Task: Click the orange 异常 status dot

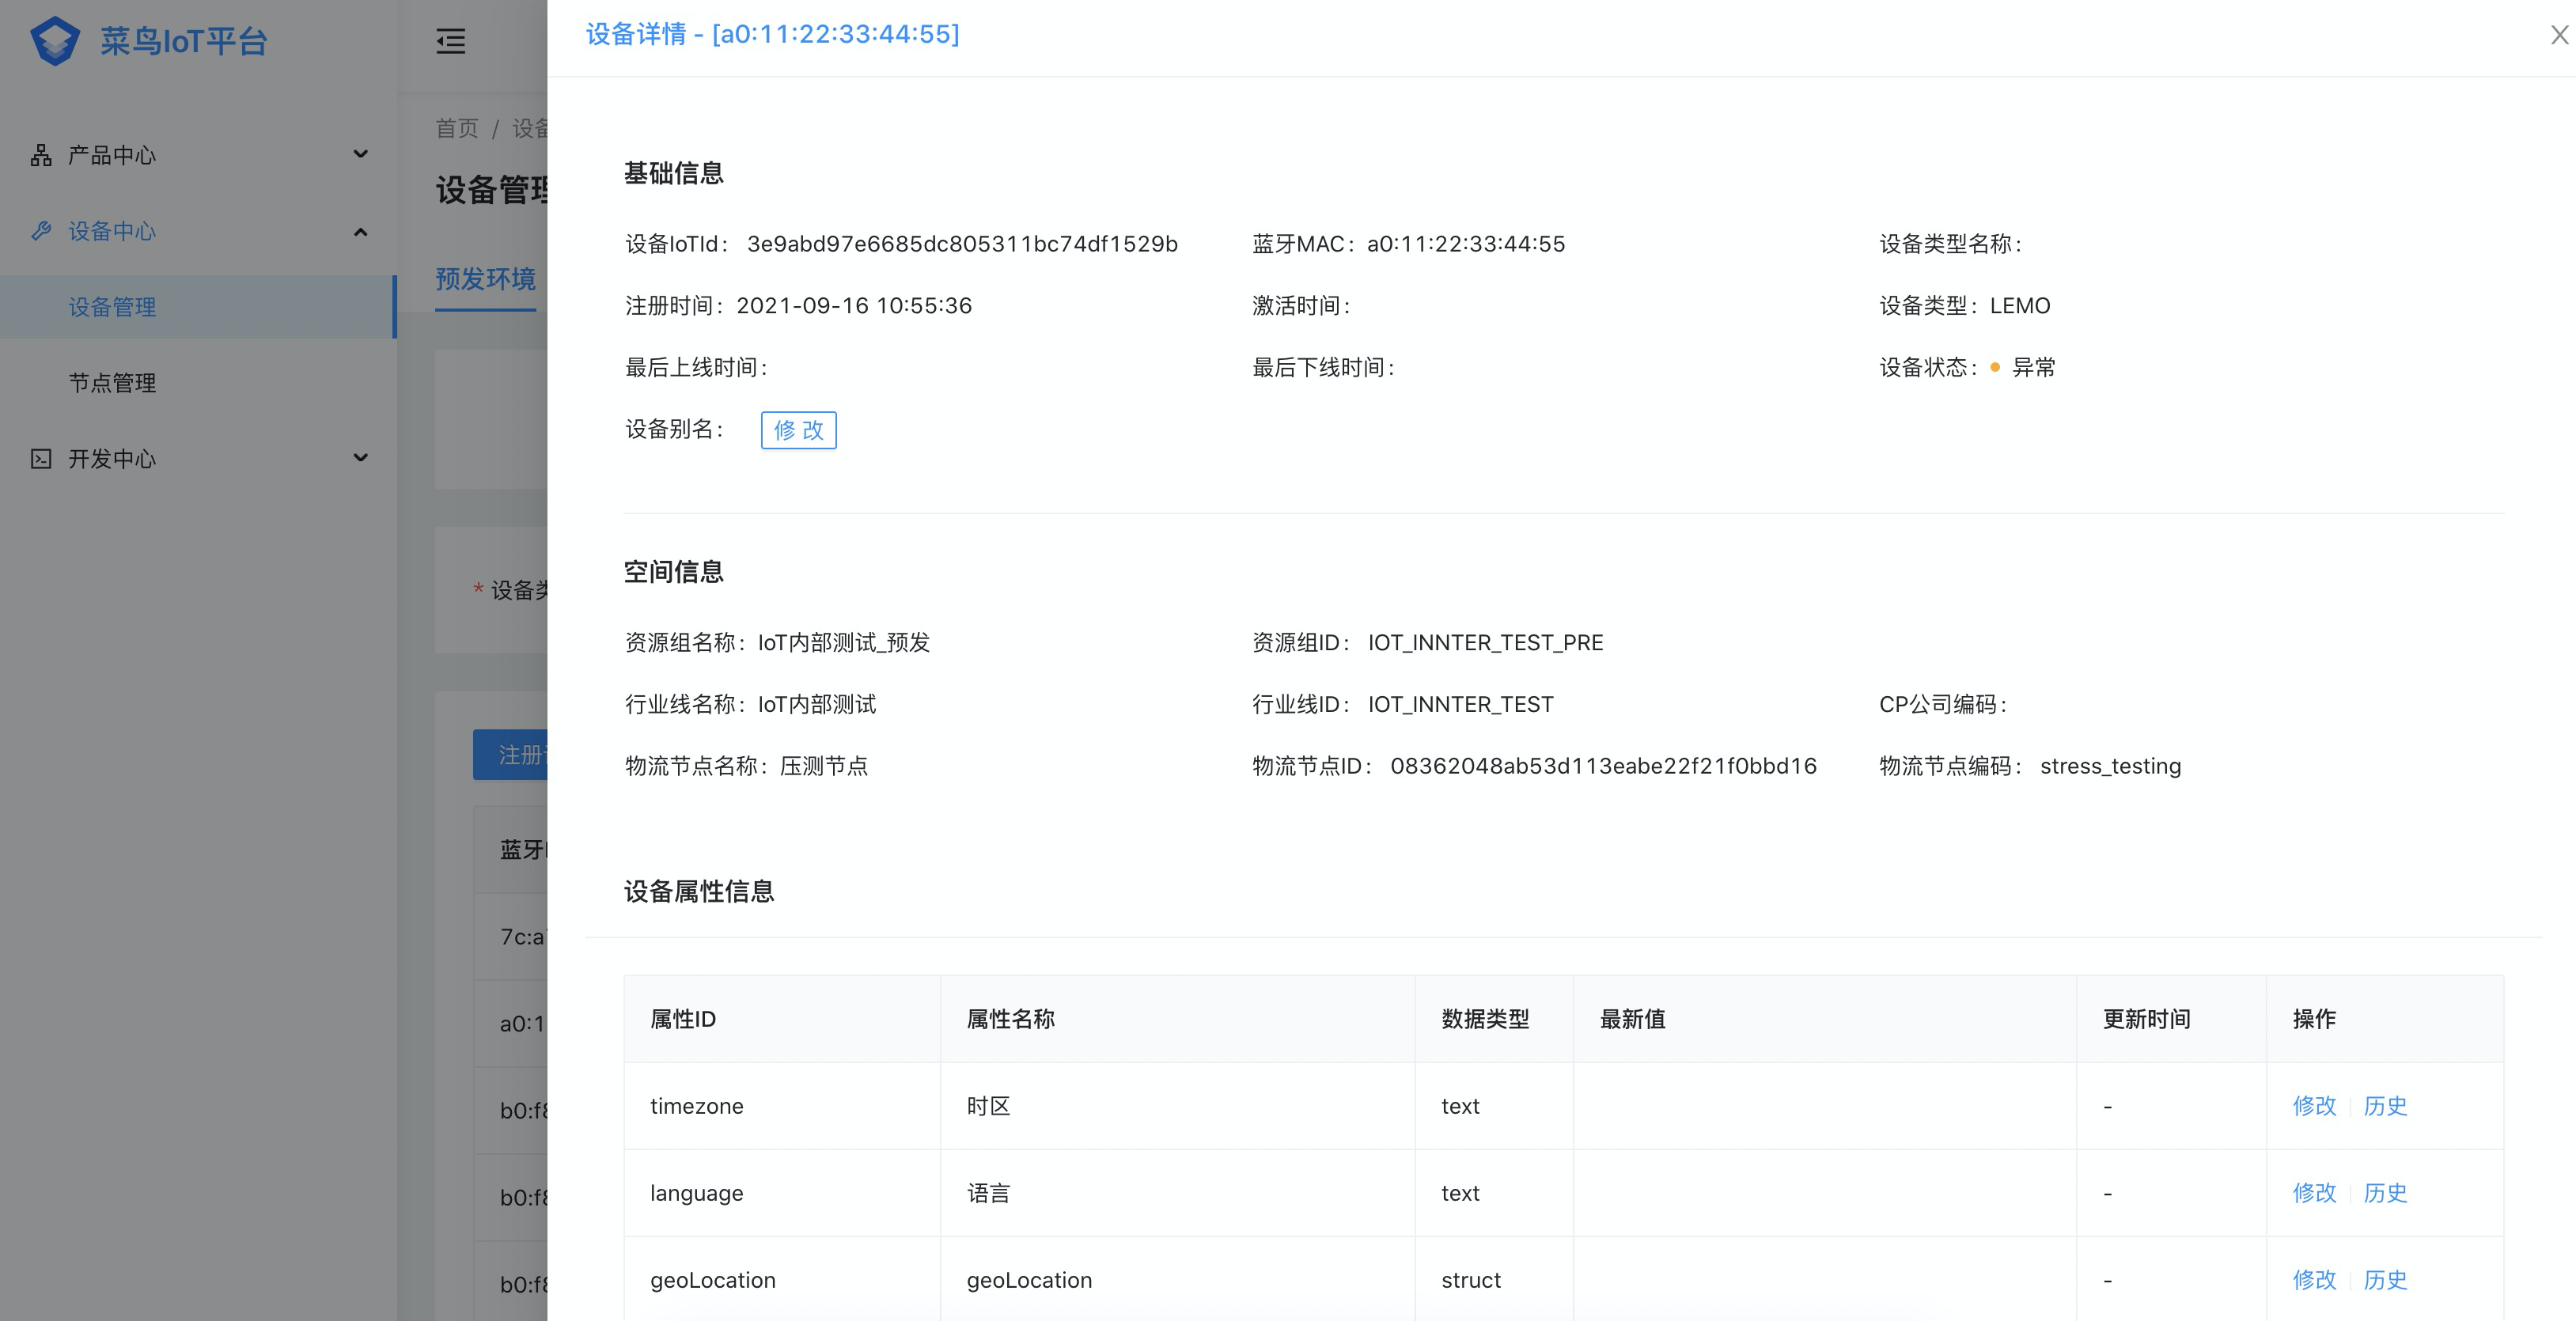Action: coord(1995,368)
